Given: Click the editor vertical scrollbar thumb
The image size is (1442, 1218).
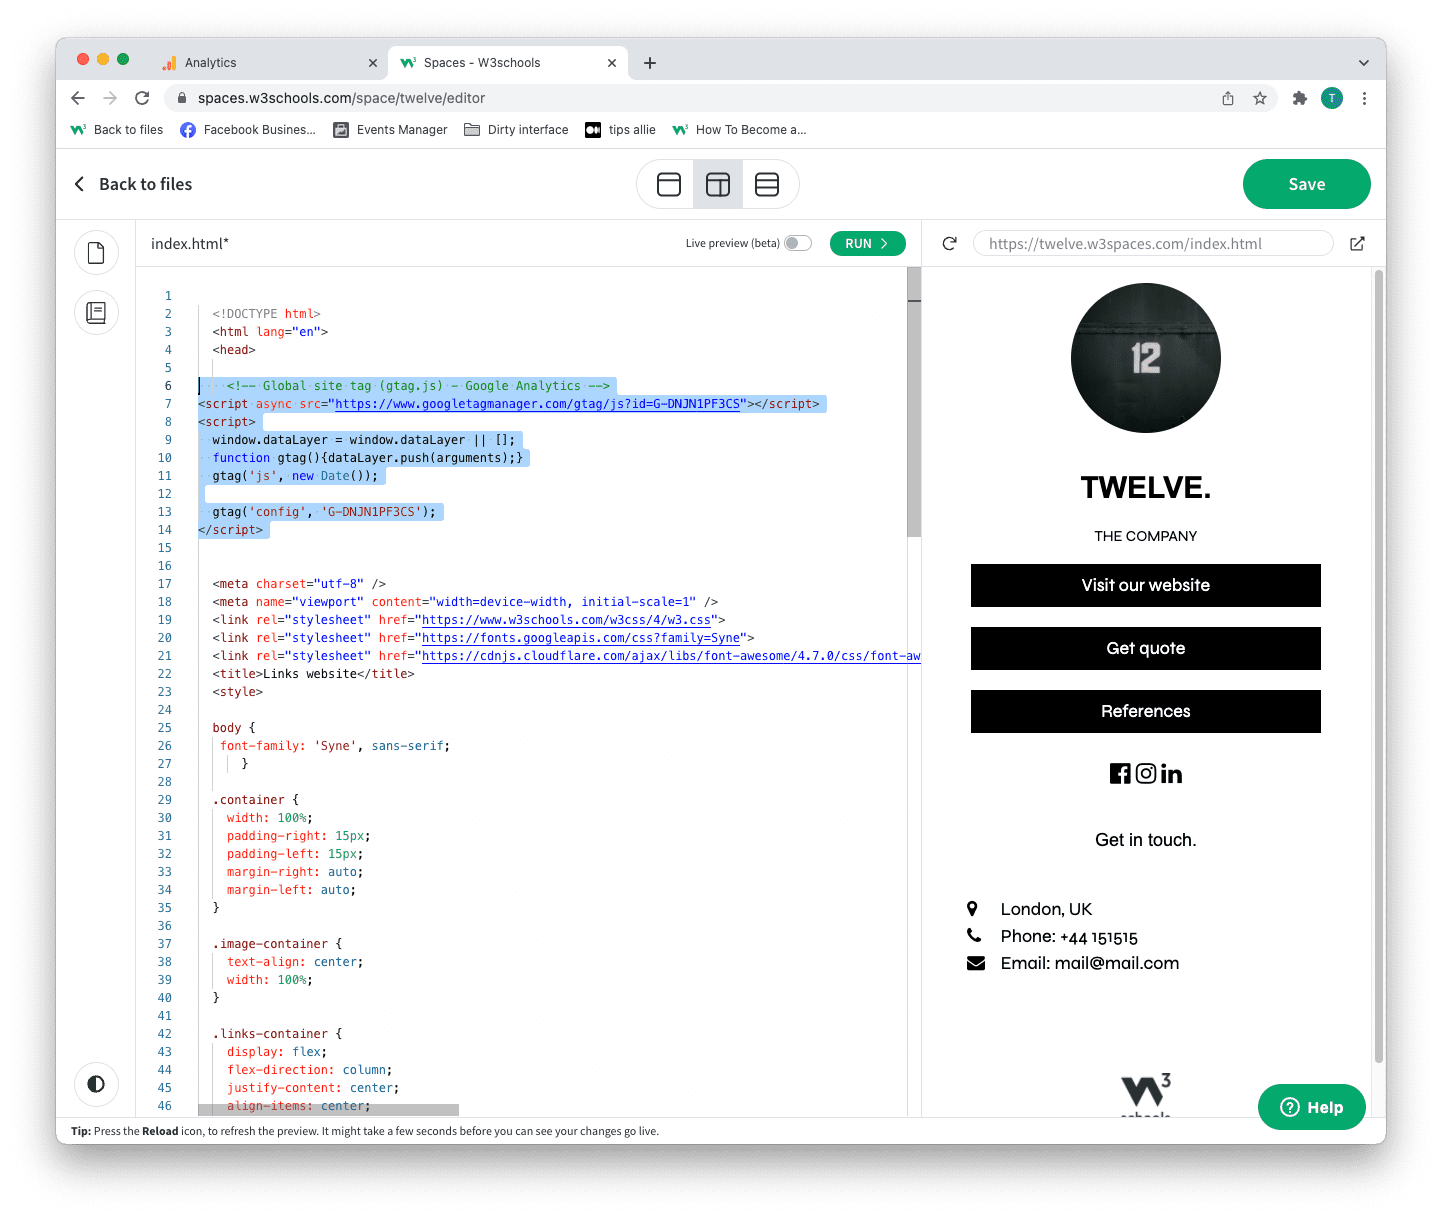Looking at the screenshot, I should point(914,402).
